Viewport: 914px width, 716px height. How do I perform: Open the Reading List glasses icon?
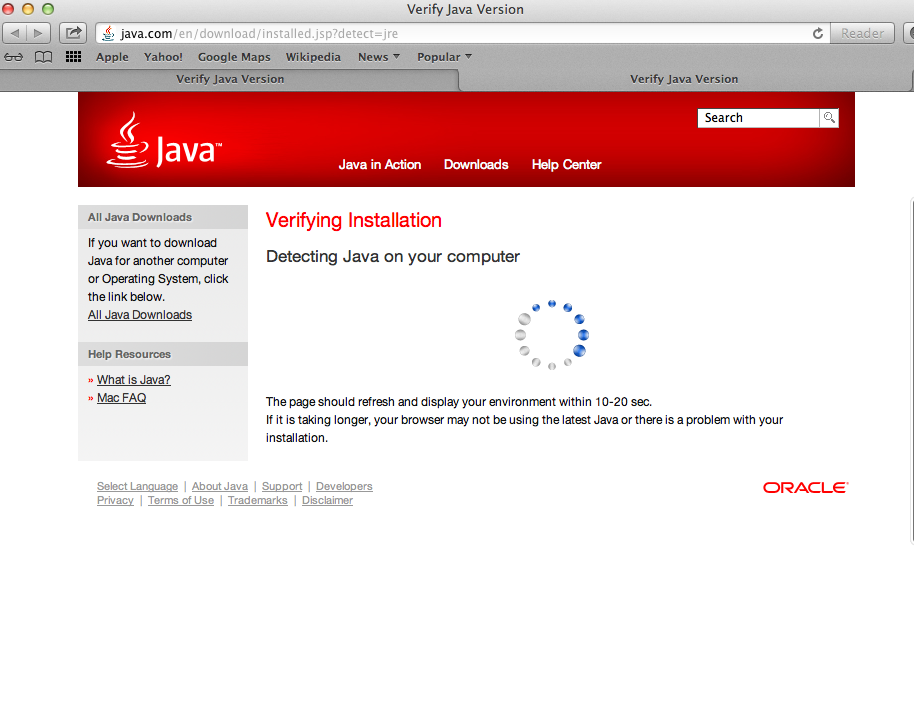point(13,57)
